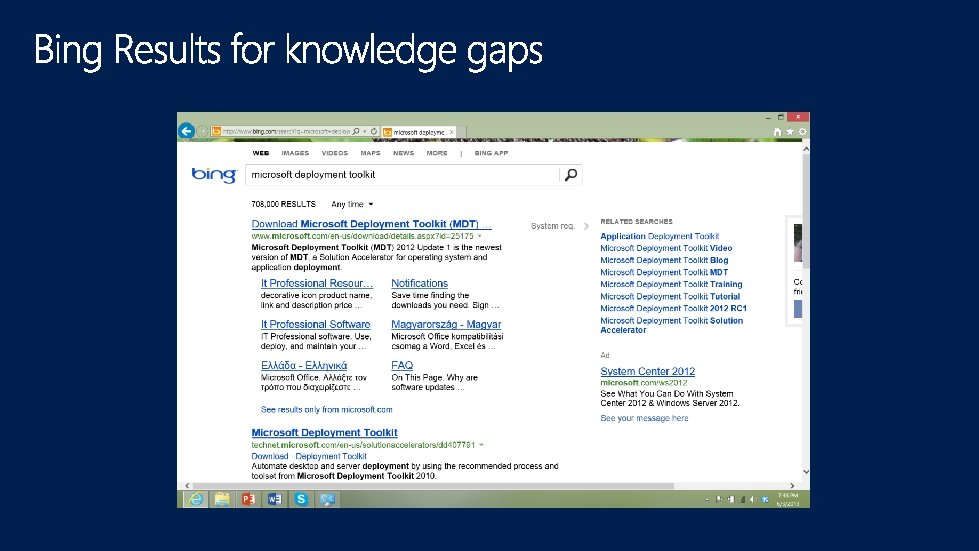Click 'Download' link under technet result

point(270,456)
